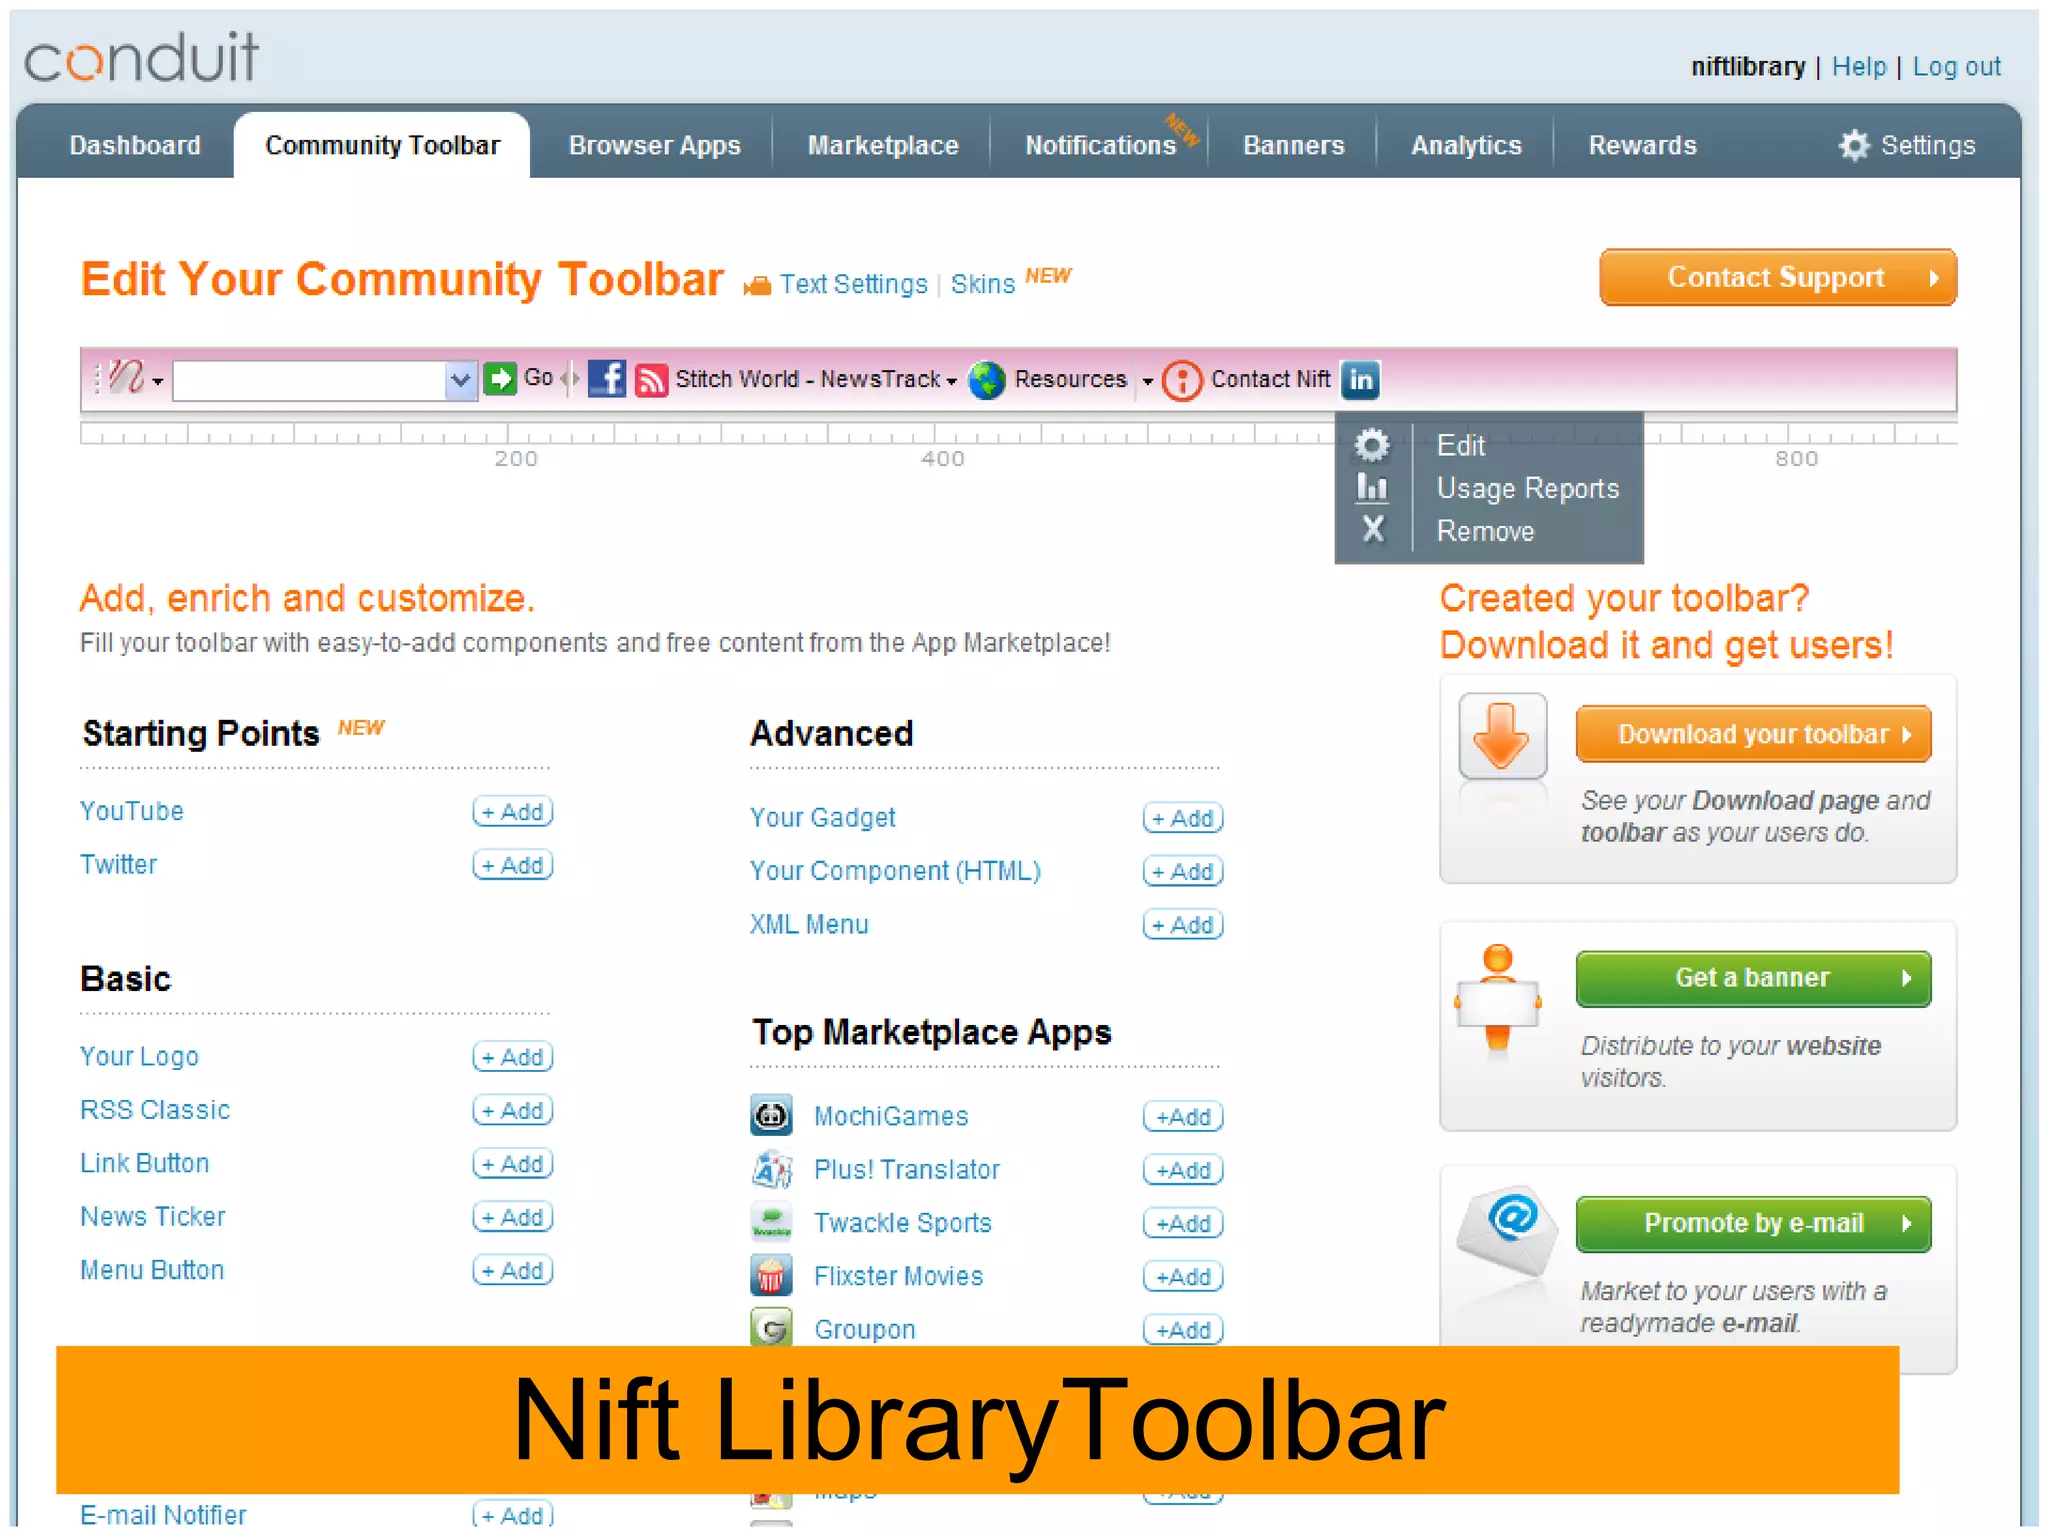
Task: Choose Usage Reports from the context menu
Action: [1527, 488]
